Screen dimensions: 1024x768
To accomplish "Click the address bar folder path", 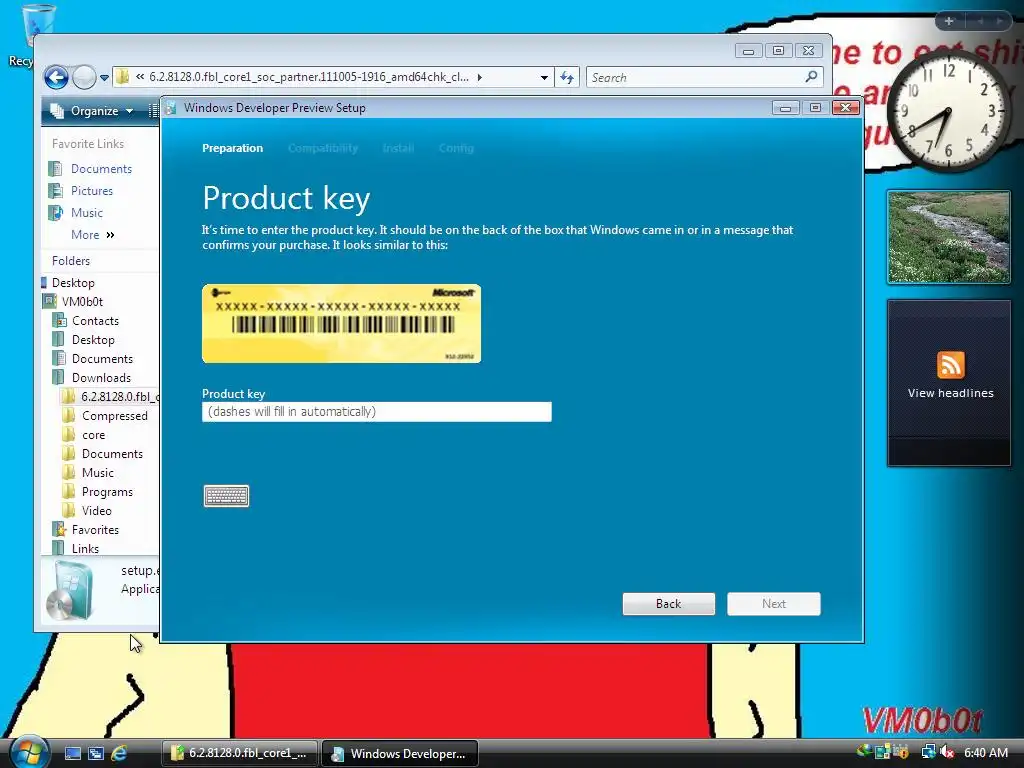I will [309, 77].
